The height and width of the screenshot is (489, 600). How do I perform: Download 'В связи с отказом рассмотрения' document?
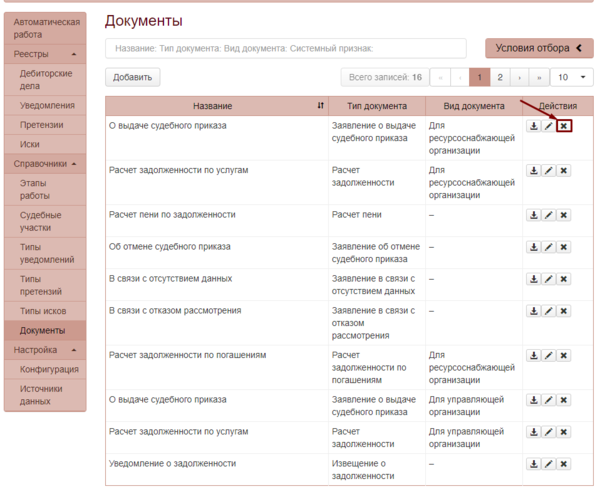(533, 311)
